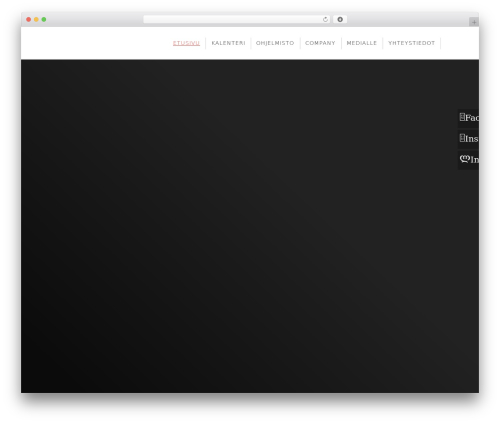This screenshot has width=500, height=423.
Task: Reload the page with the refresh icon
Action: click(325, 19)
